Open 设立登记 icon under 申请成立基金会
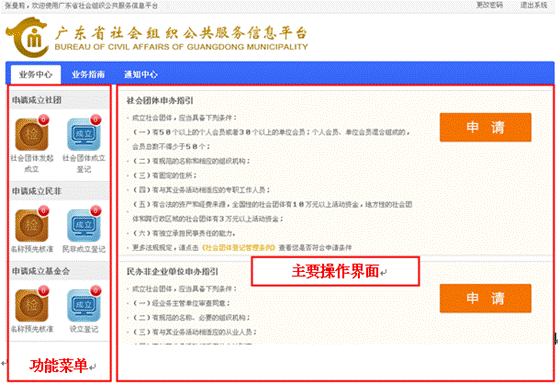The image size is (558, 384). tap(84, 305)
